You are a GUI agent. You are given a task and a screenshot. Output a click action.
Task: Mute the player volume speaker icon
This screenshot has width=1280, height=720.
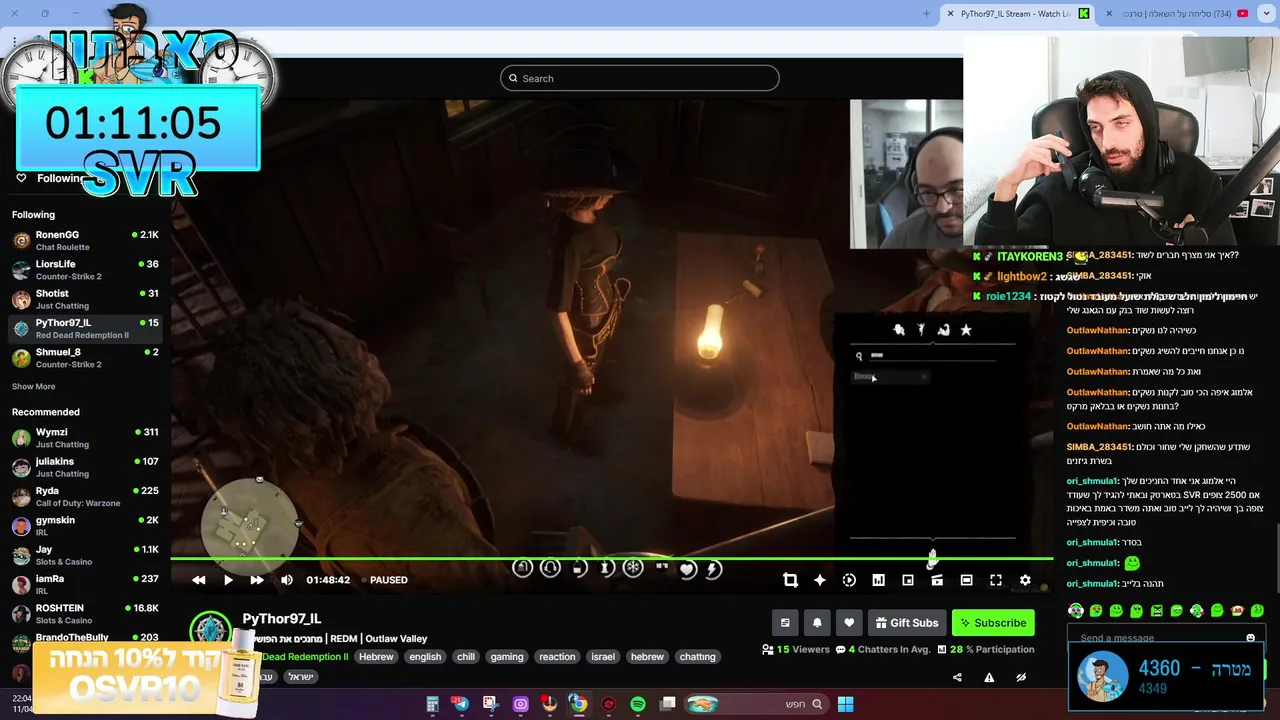(287, 580)
